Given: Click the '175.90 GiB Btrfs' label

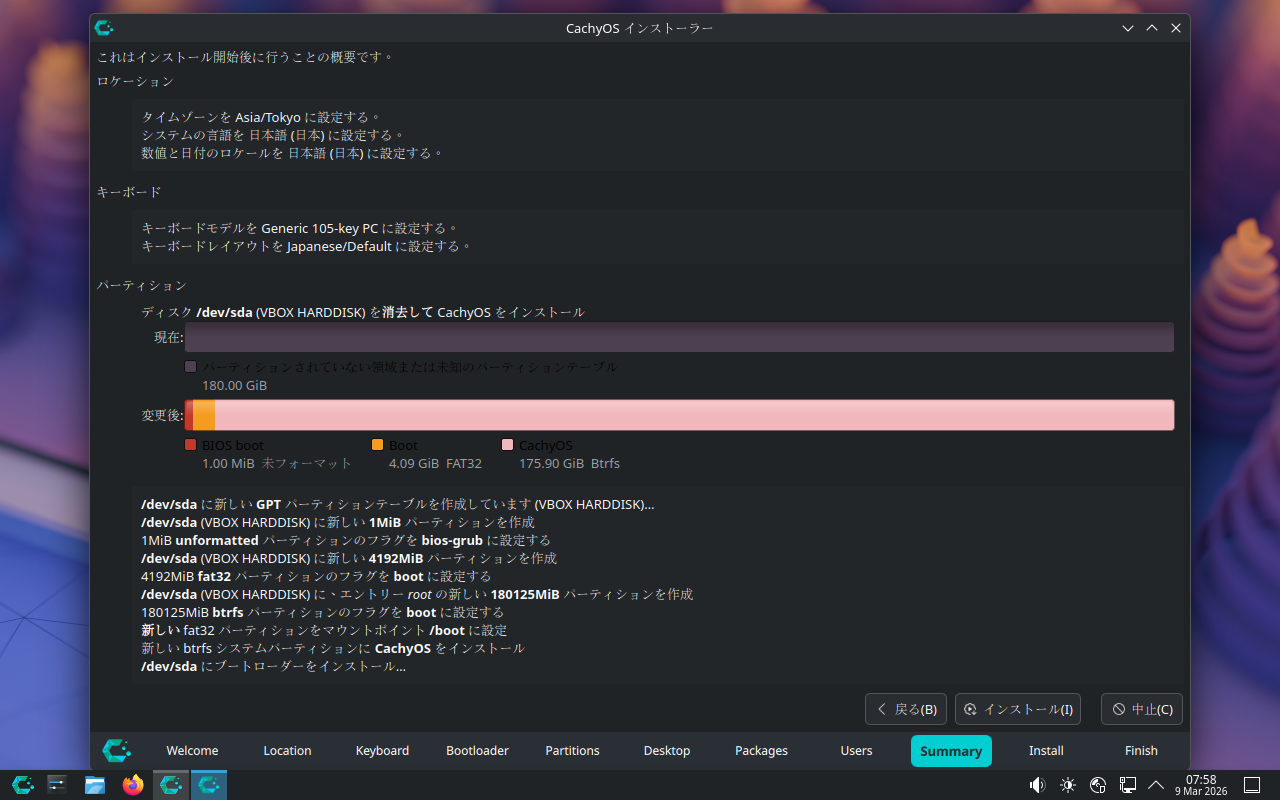Looking at the screenshot, I should (x=569, y=463).
